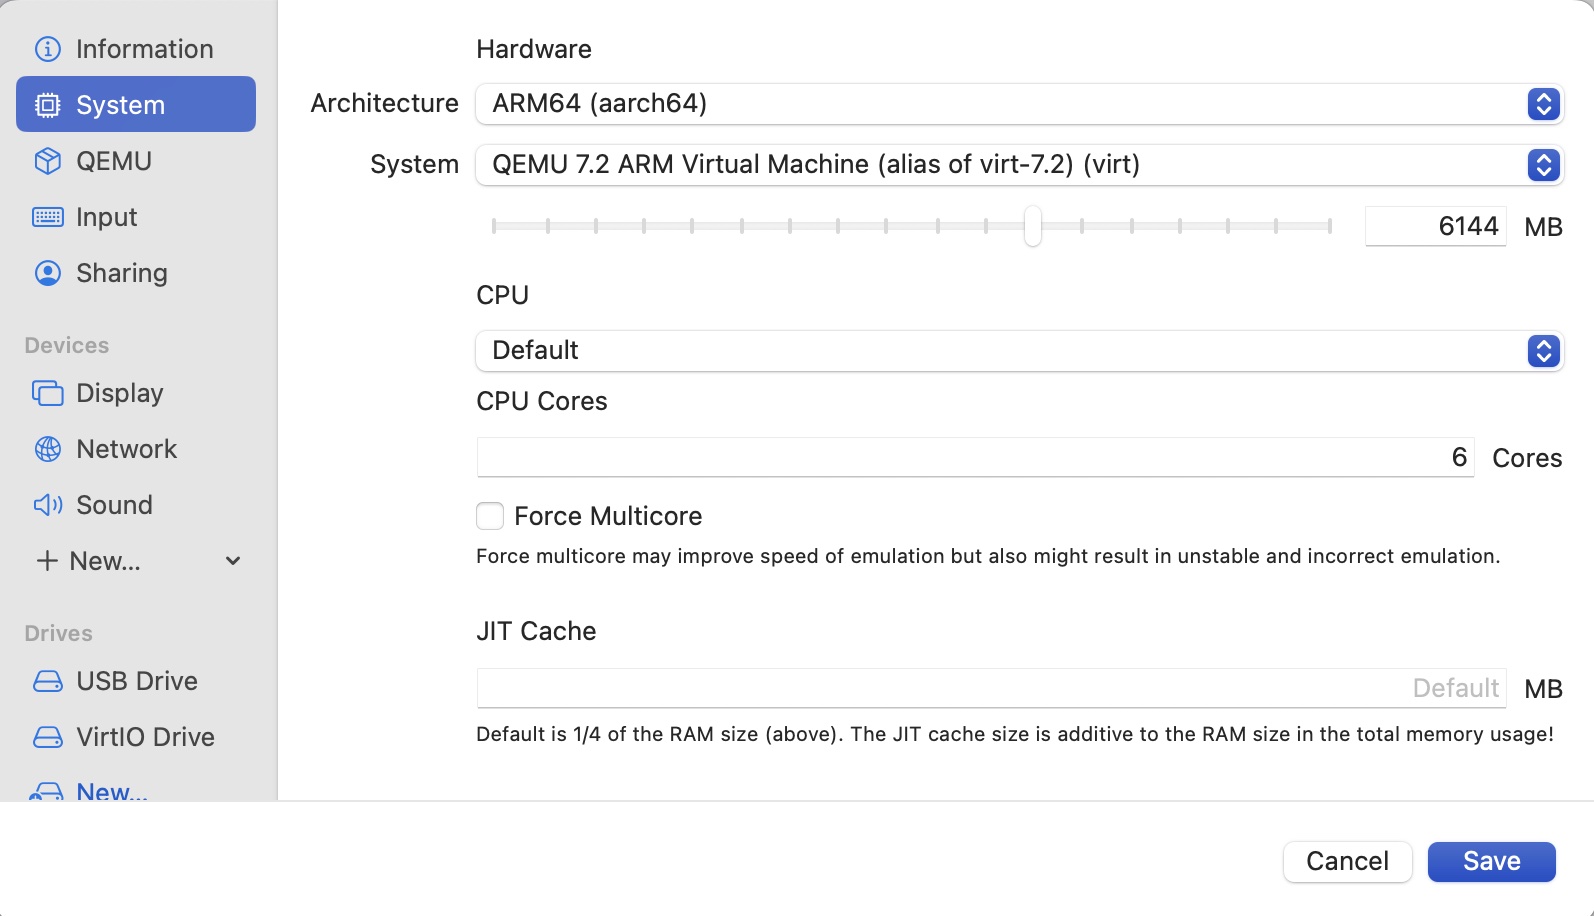Click the Sound speaker icon
Image resolution: width=1594 pixels, height=916 pixels.
[48, 505]
